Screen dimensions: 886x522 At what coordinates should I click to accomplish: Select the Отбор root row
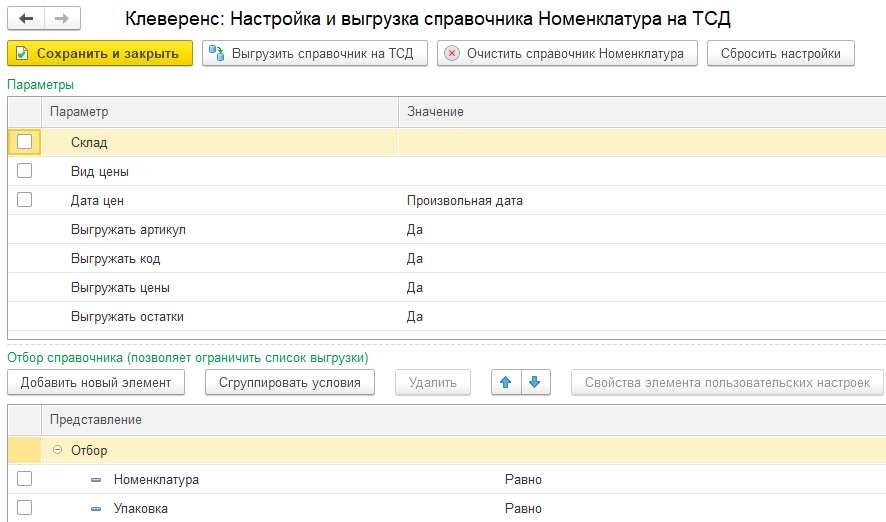click(446, 450)
